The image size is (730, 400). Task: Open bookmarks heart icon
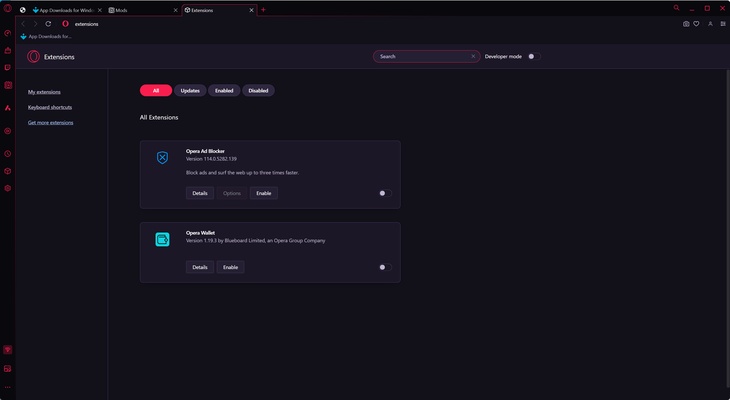coord(696,24)
